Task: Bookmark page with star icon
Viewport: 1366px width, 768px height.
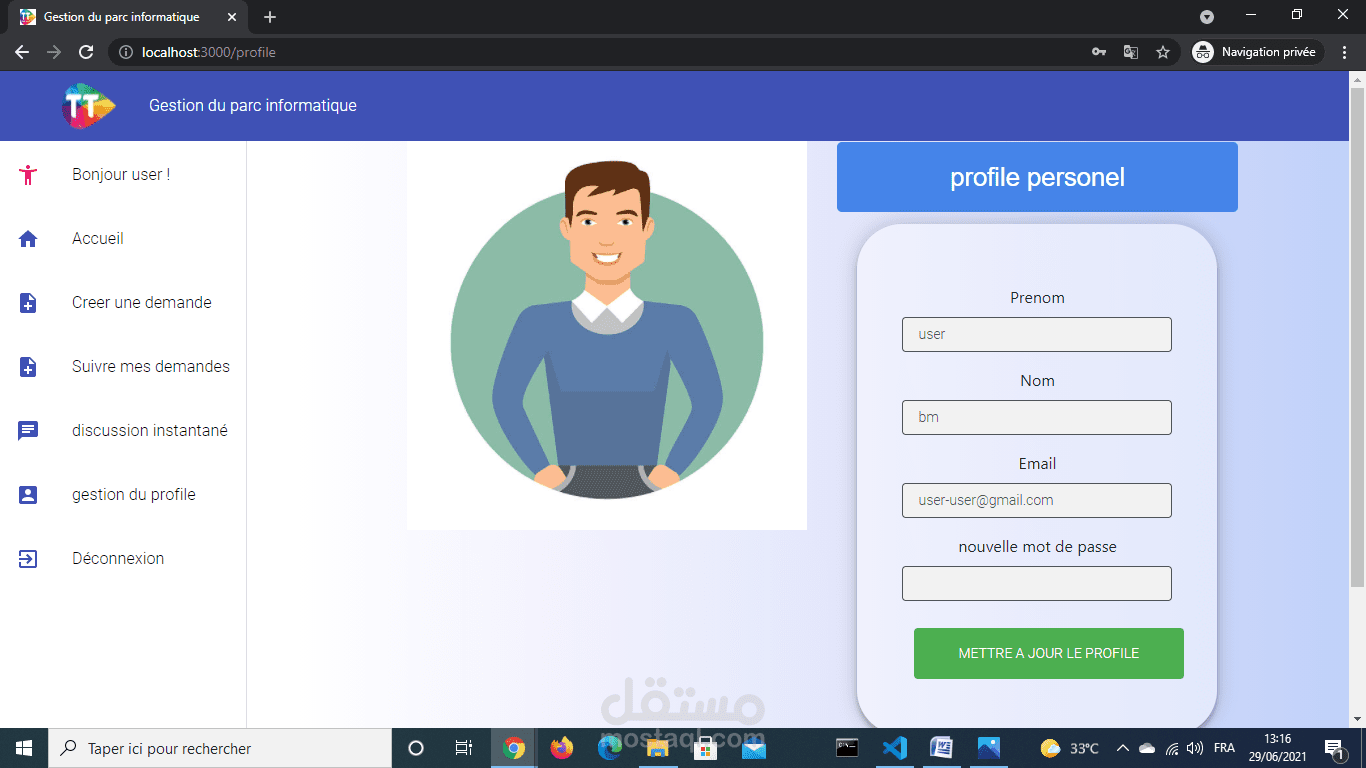Action: coord(1162,52)
